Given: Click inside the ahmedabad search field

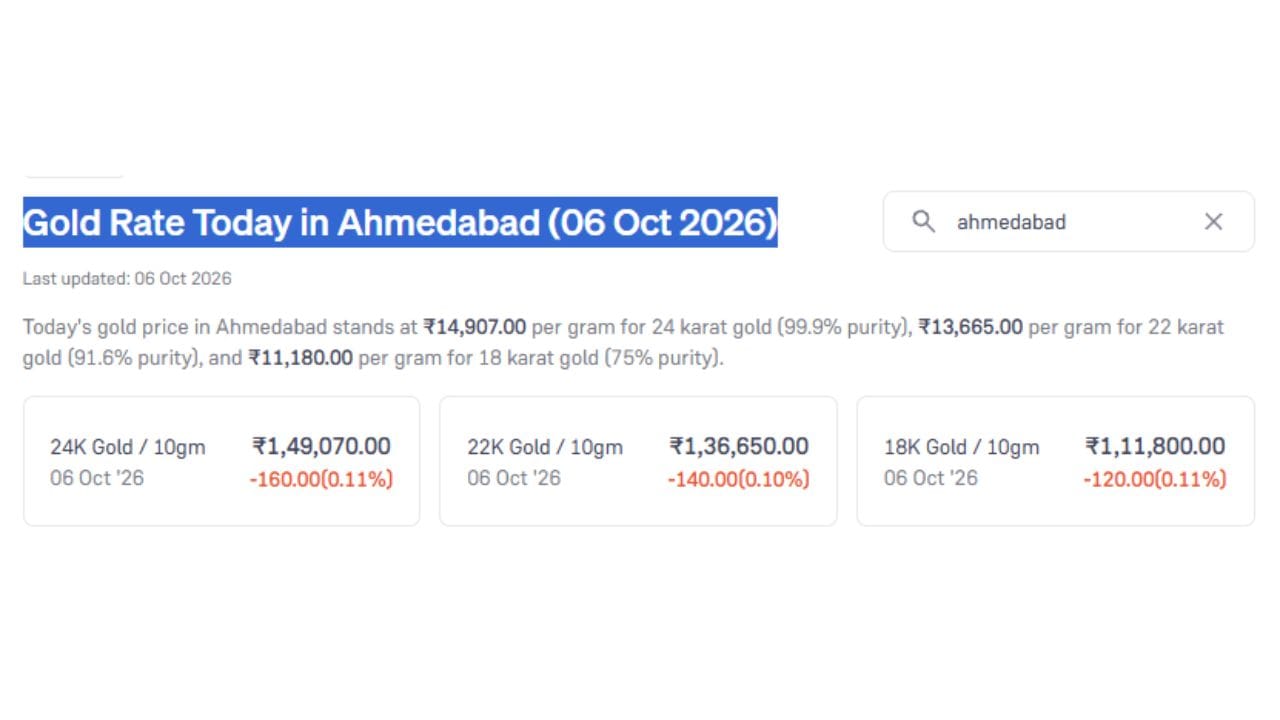Looking at the screenshot, I should pyautogui.click(x=1068, y=221).
